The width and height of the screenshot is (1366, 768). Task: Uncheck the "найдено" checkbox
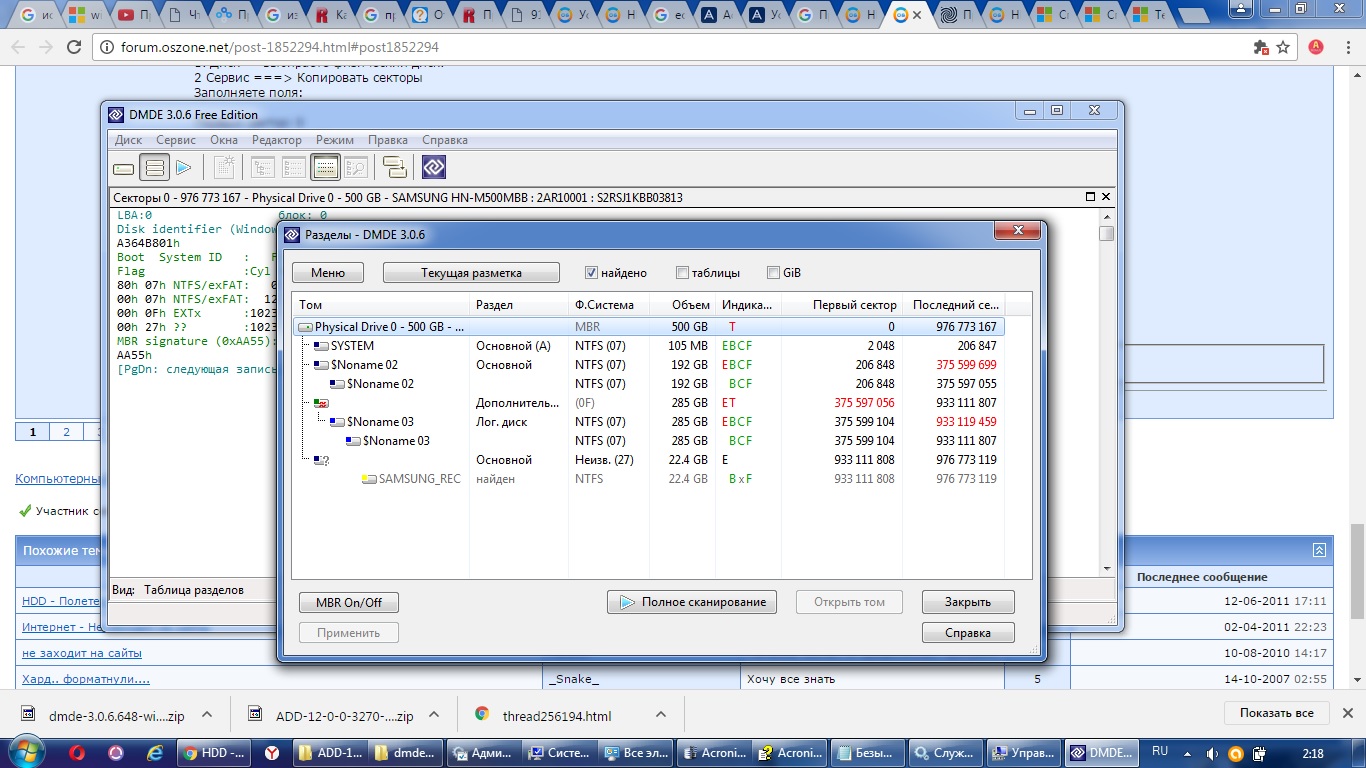pos(591,273)
